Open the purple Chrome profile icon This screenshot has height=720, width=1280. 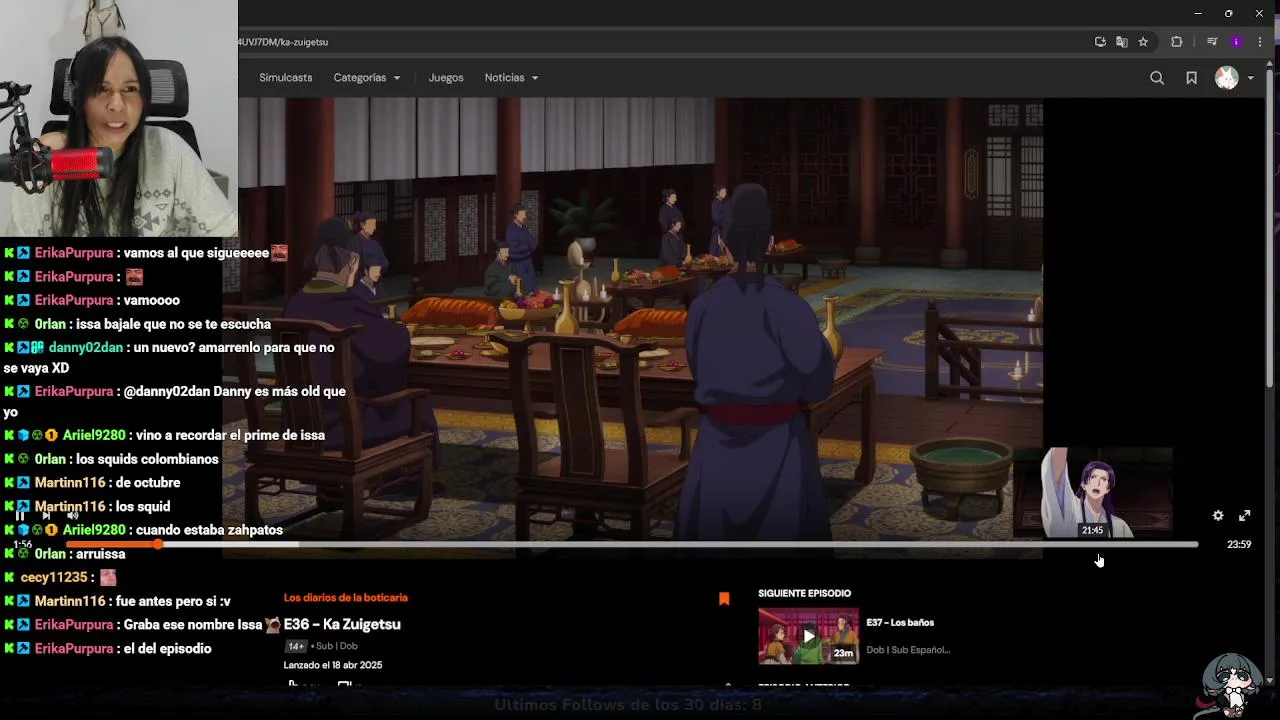pyautogui.click(x=1236, y=42)
